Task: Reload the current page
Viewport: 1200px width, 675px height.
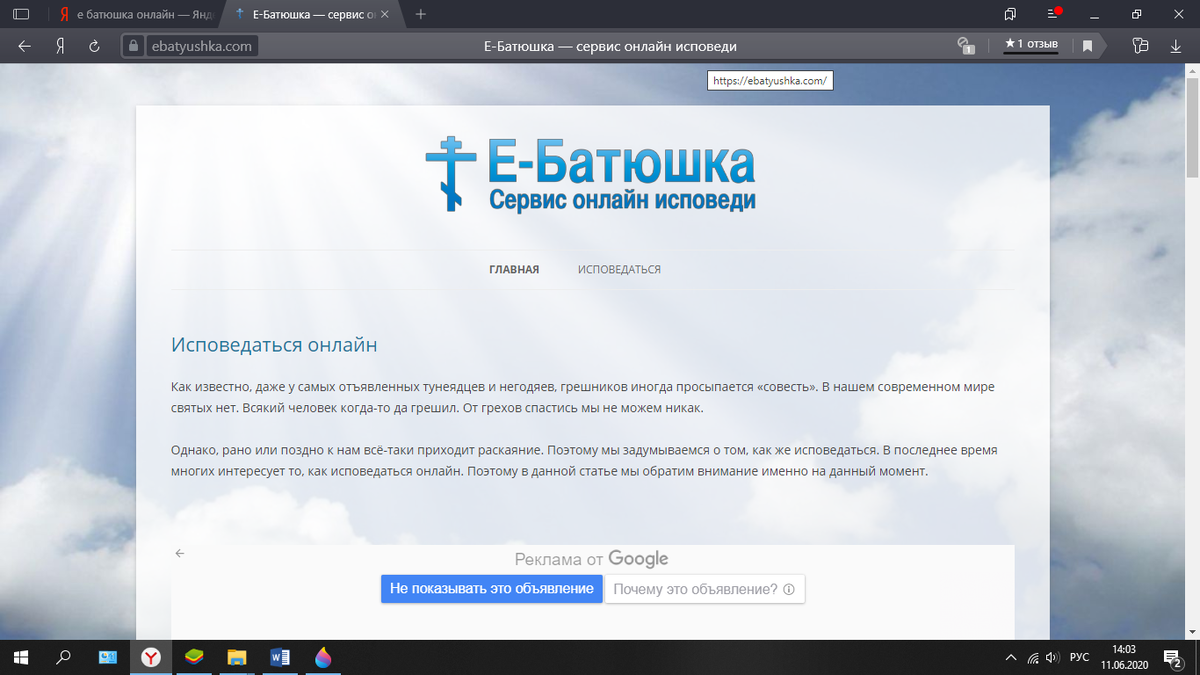Action: [x=94, y=46]
